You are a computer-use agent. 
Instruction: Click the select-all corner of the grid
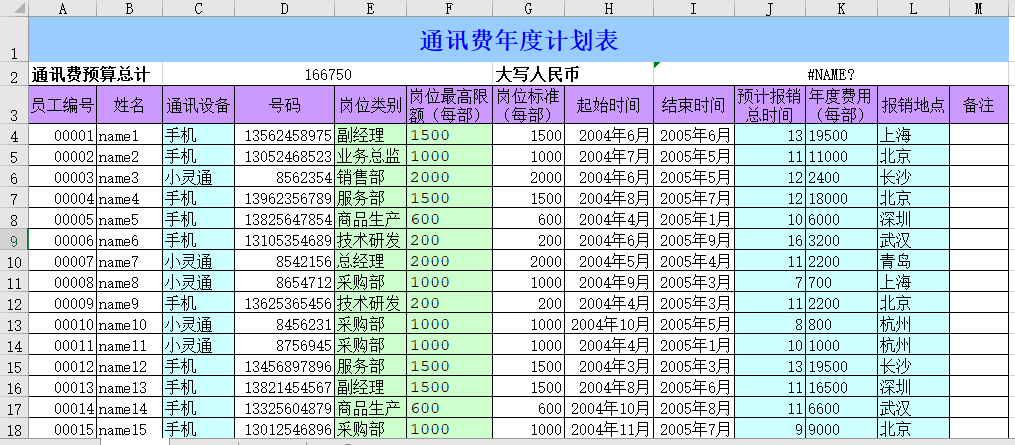[x=14, y=8]
